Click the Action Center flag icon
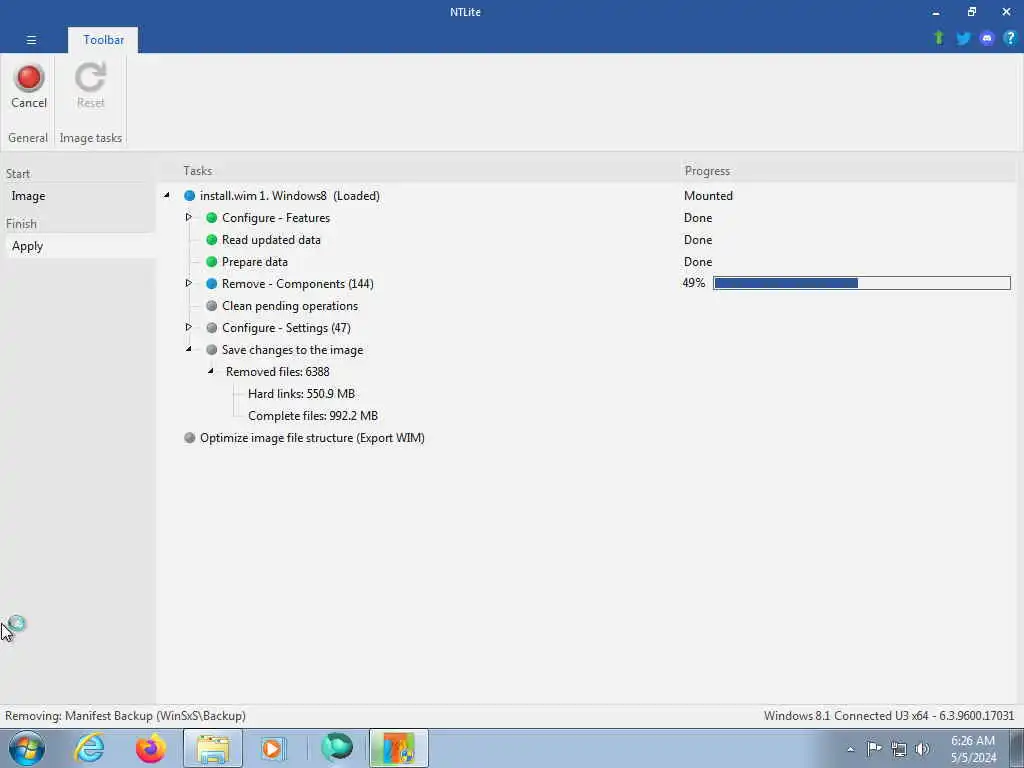The image size is (1024, 768). [874, 748]
